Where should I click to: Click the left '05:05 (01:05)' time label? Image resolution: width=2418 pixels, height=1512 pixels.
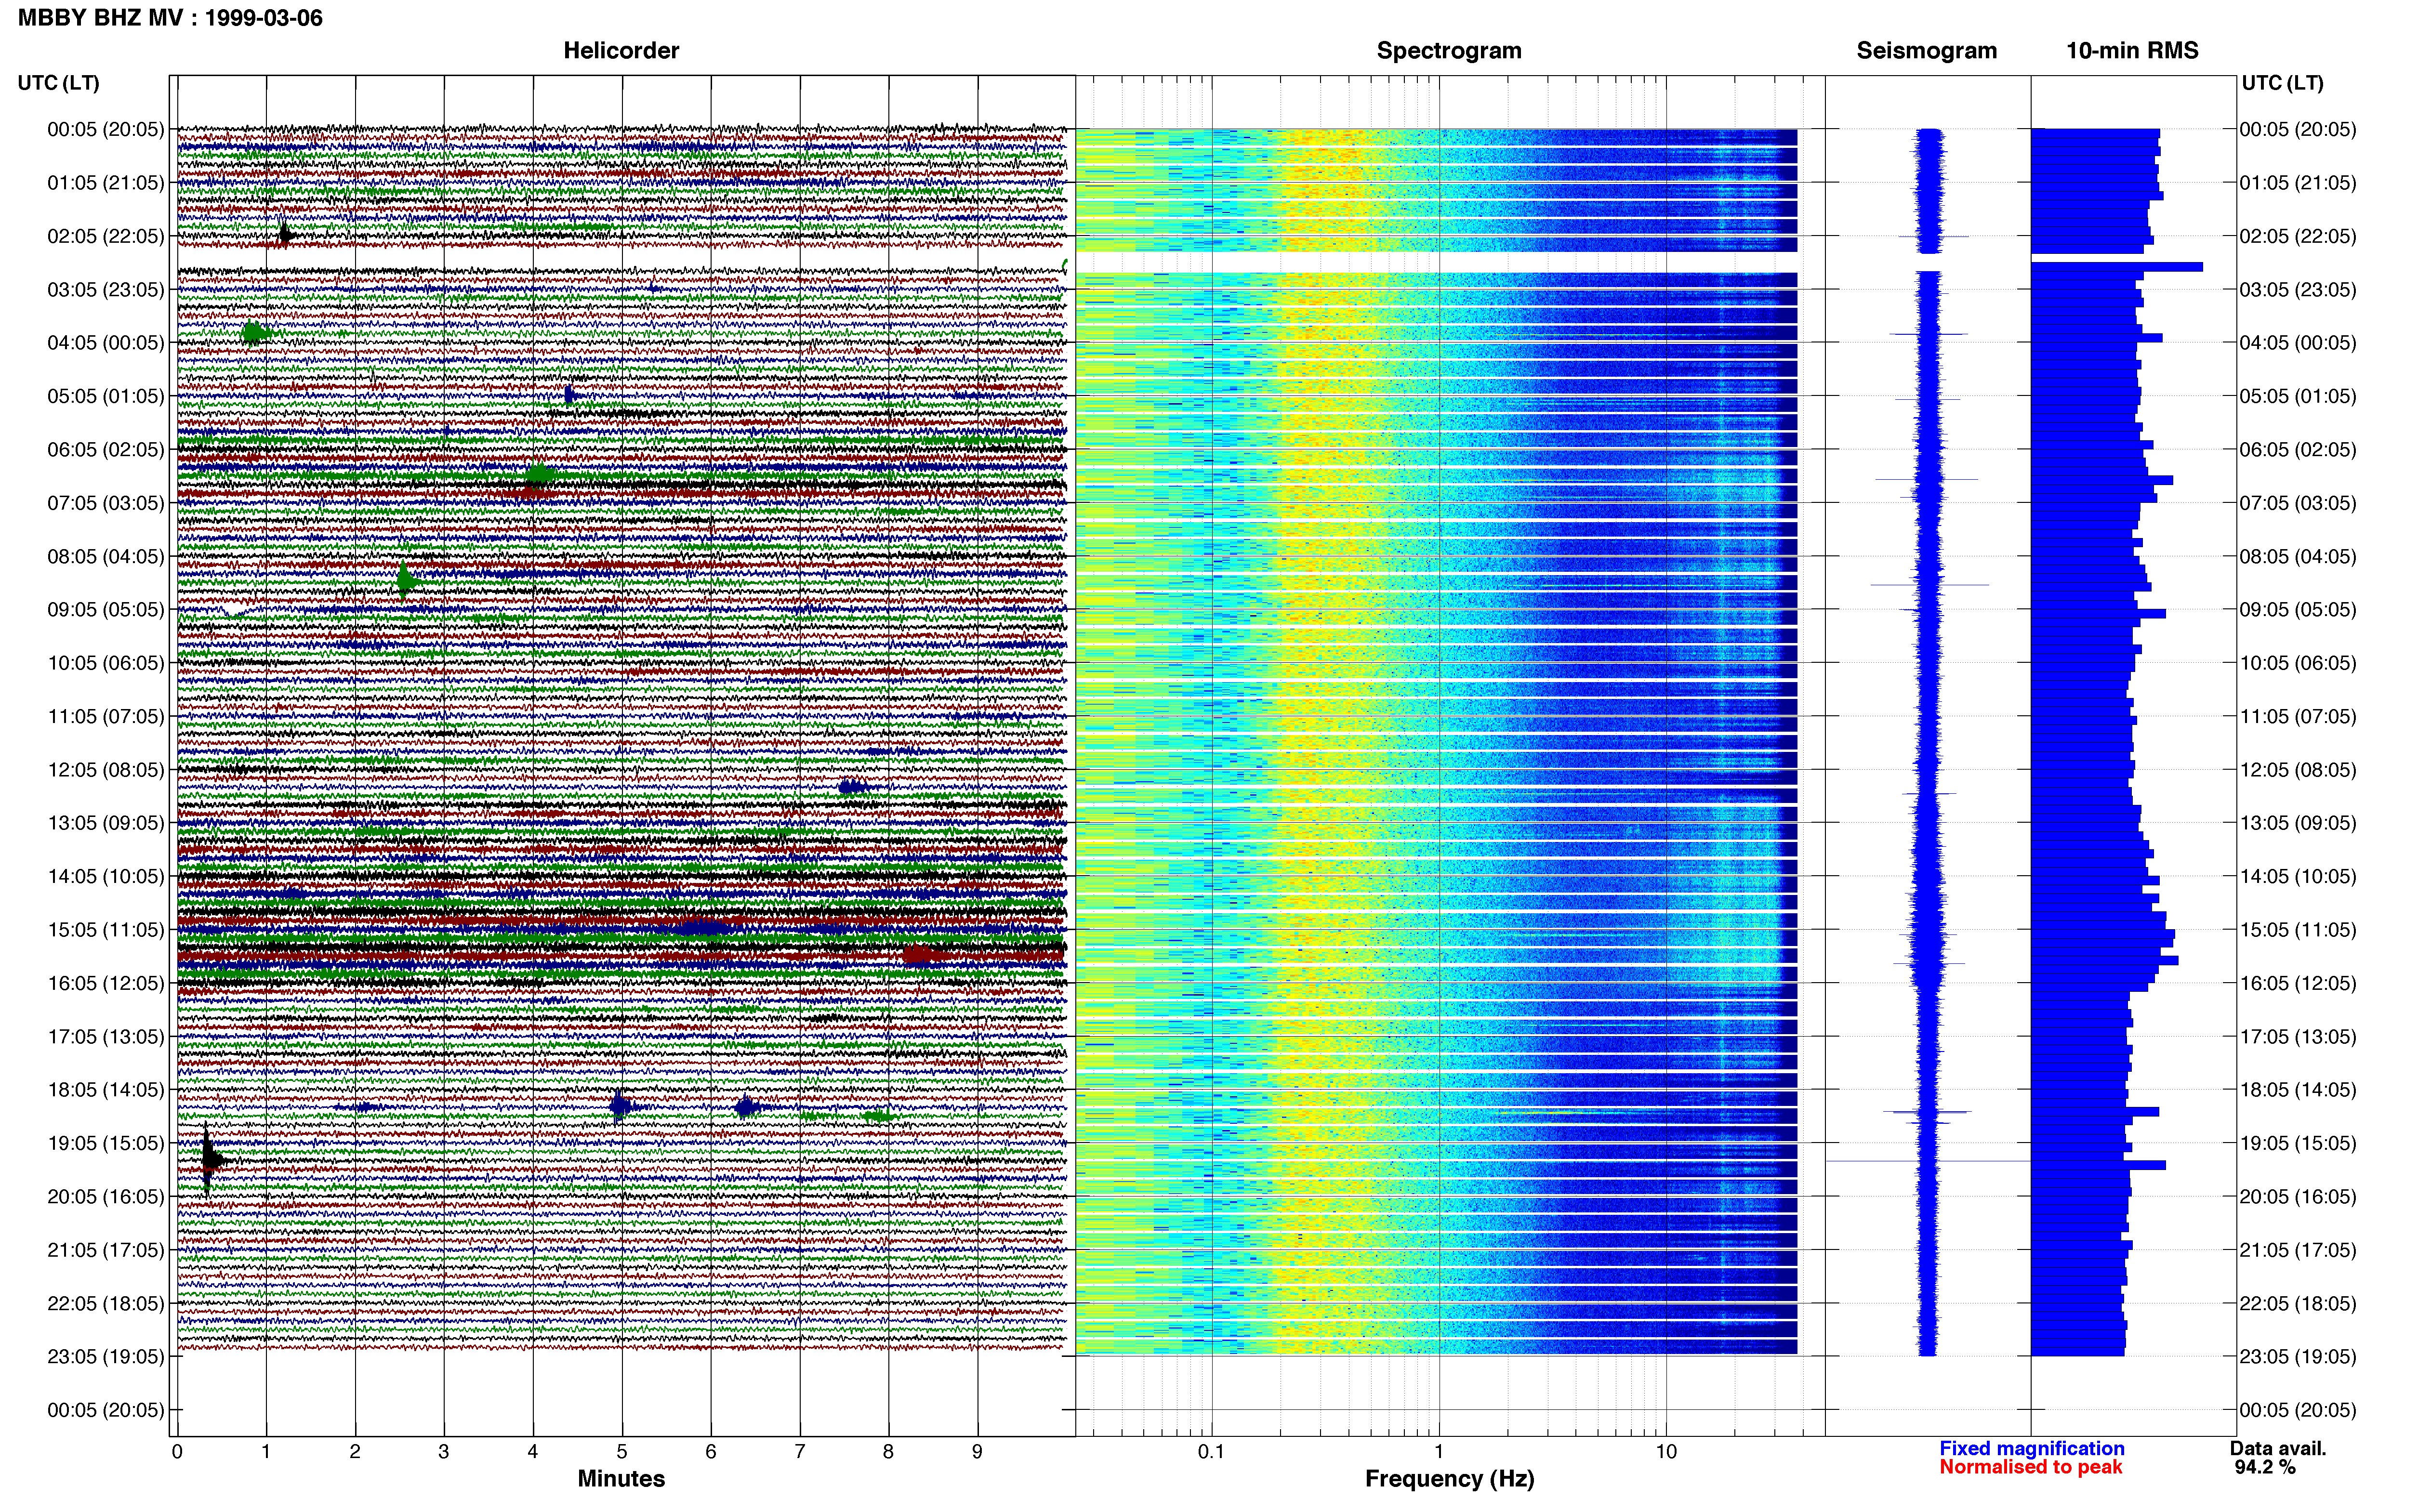pyautogui.click(x=105, y=396)
